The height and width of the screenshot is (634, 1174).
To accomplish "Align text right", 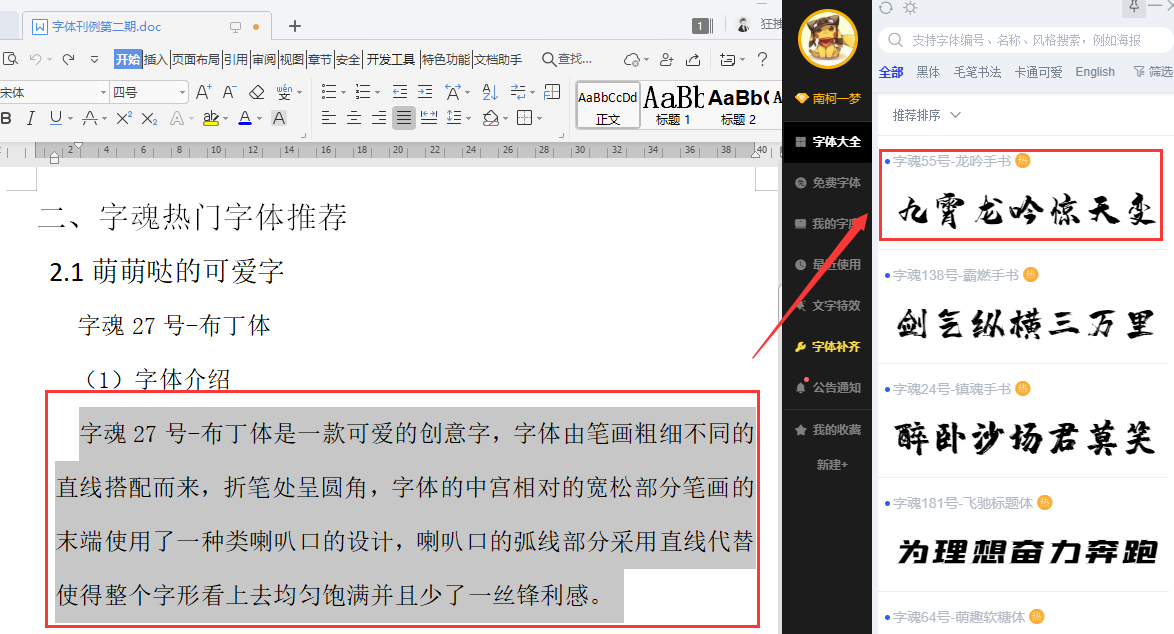I will coord(379,118).
